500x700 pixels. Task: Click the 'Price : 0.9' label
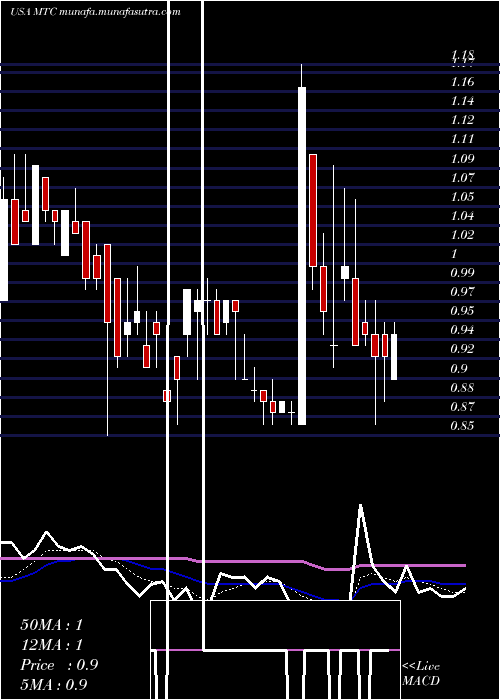[59, 665]
